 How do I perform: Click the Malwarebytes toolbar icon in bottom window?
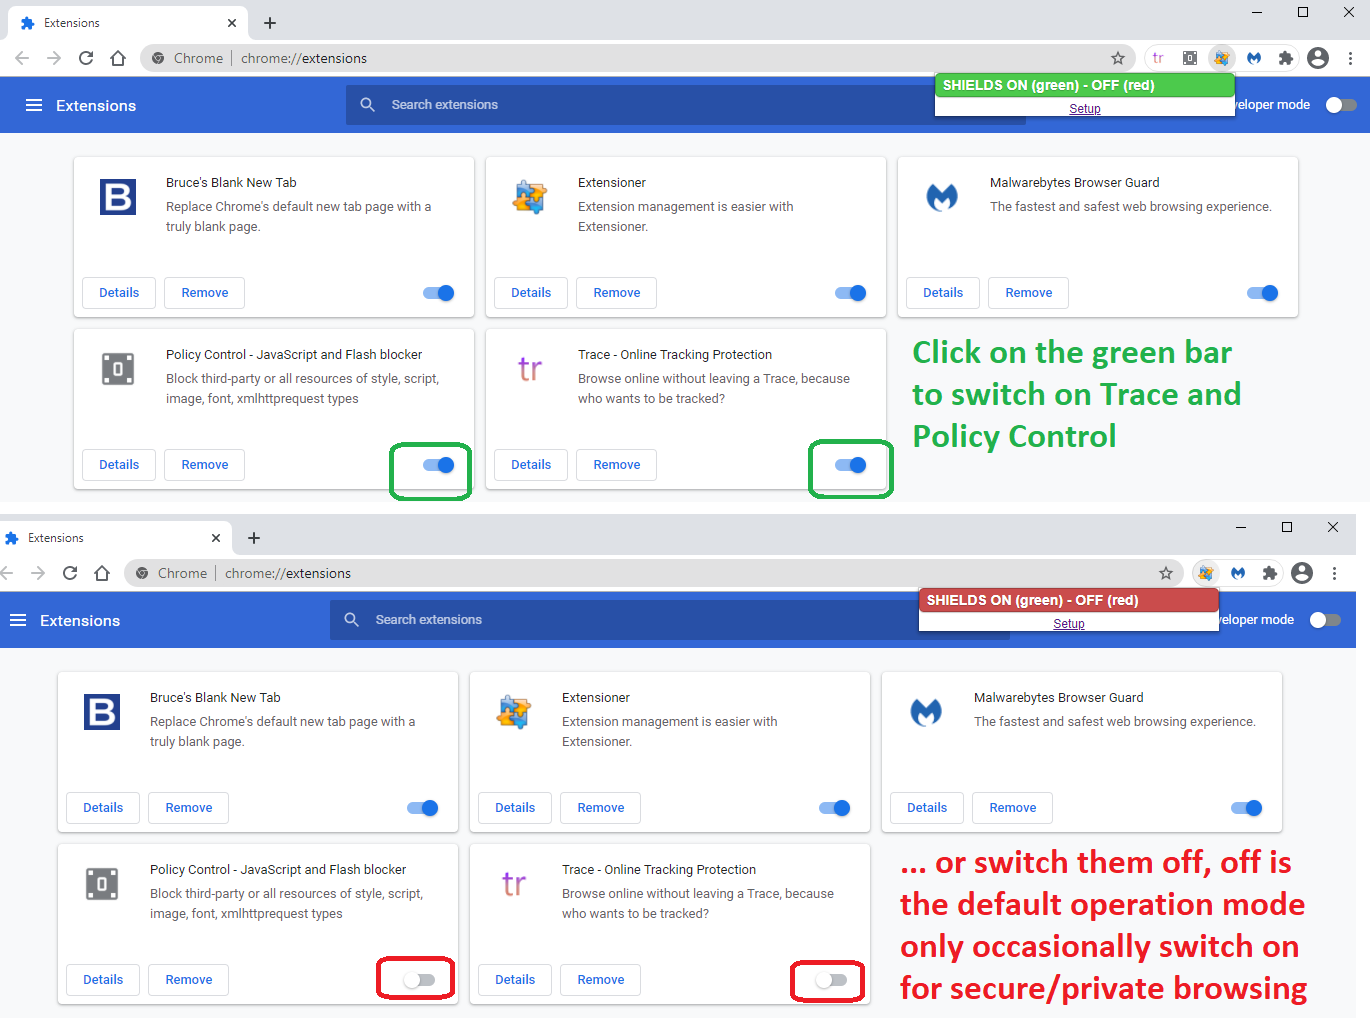1238,573
